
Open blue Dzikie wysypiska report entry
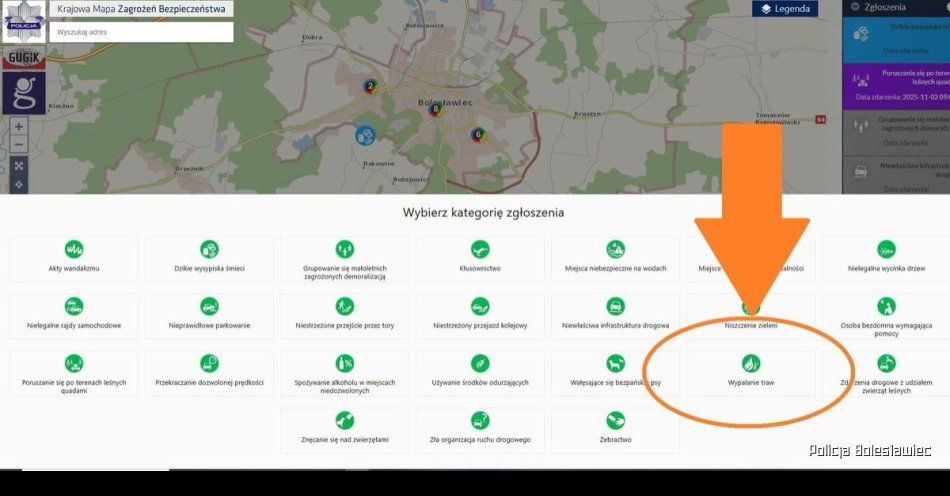[896, 39]
